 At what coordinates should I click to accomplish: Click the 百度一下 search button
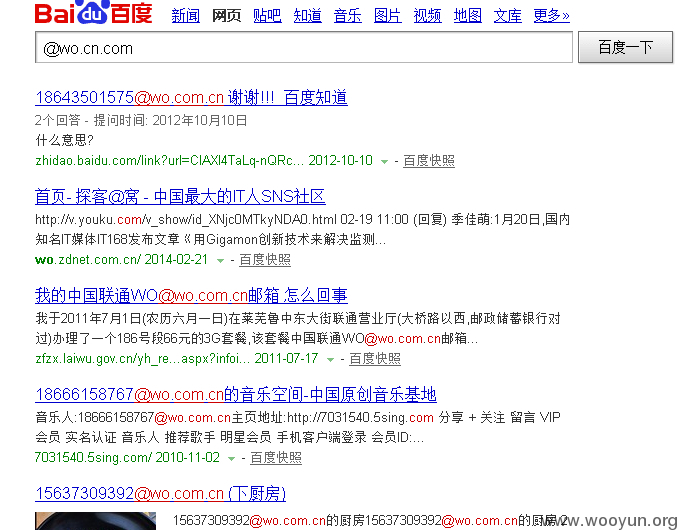625,47
